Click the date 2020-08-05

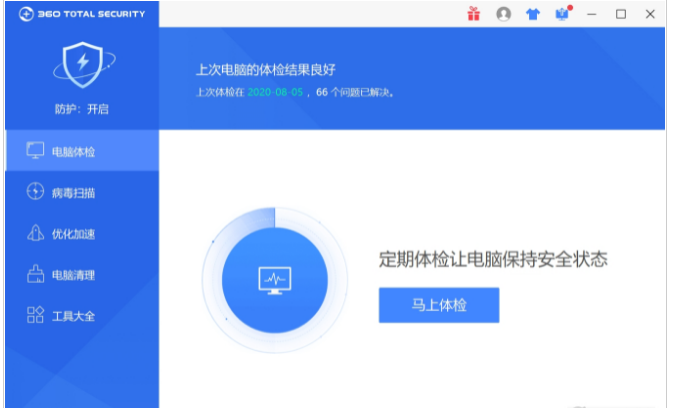point(275,92)
